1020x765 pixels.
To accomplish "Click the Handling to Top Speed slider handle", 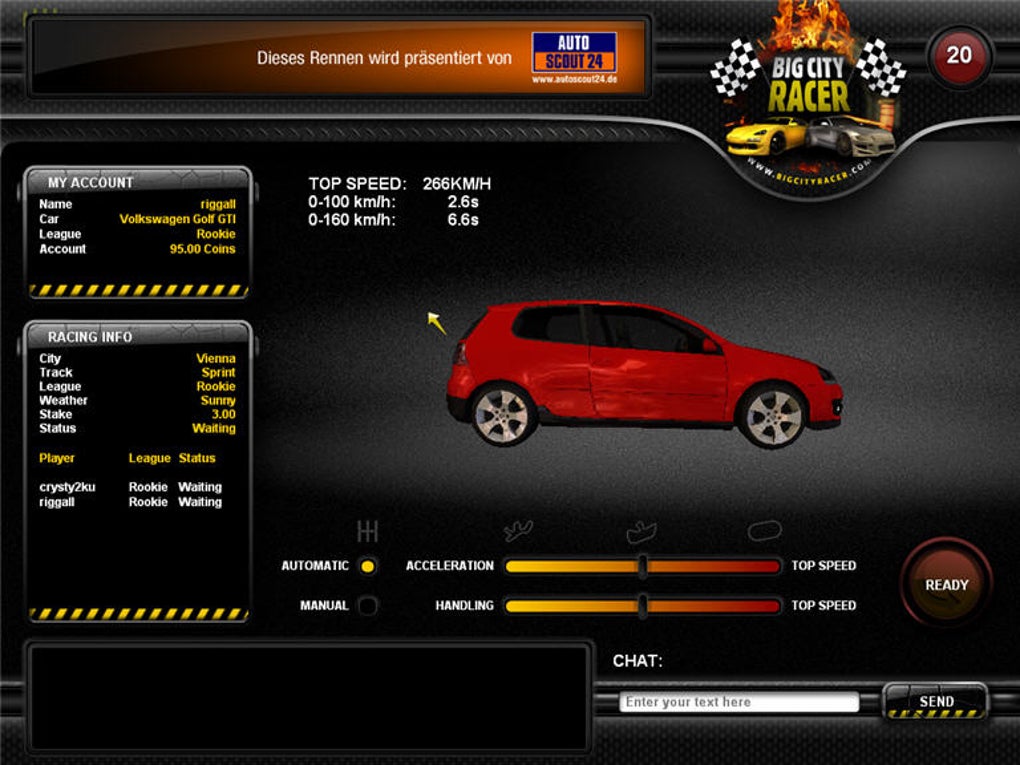I will (x=643, y=606).
